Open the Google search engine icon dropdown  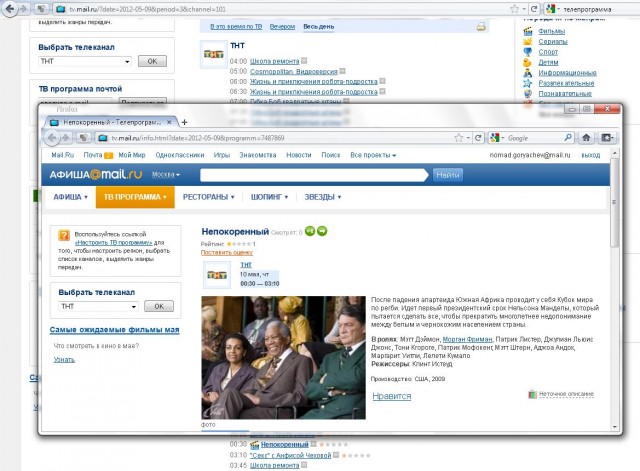click(x=497, y=138)
